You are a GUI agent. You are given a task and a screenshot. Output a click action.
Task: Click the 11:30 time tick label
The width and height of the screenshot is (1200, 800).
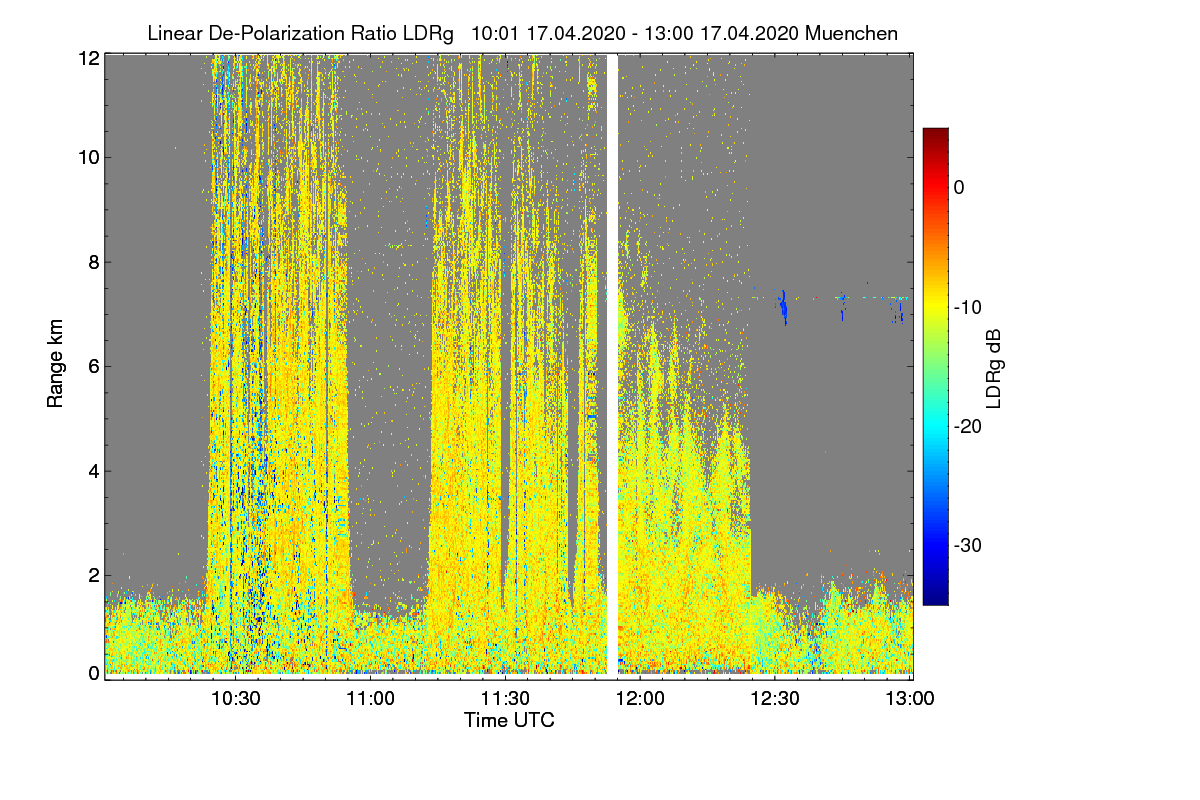coord(506,699)
